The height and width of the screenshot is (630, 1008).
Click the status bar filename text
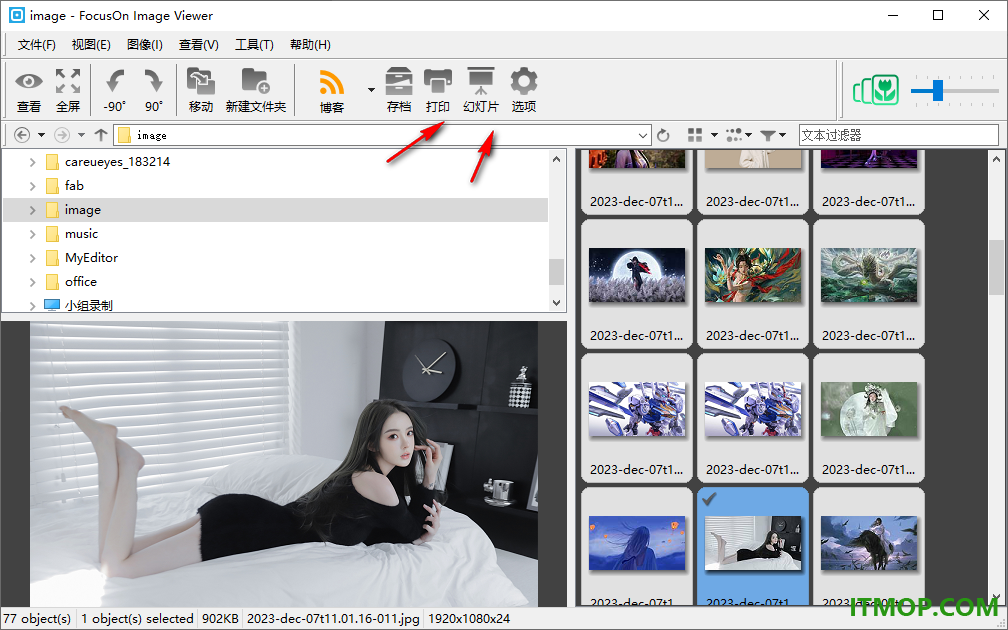(333, 619)
